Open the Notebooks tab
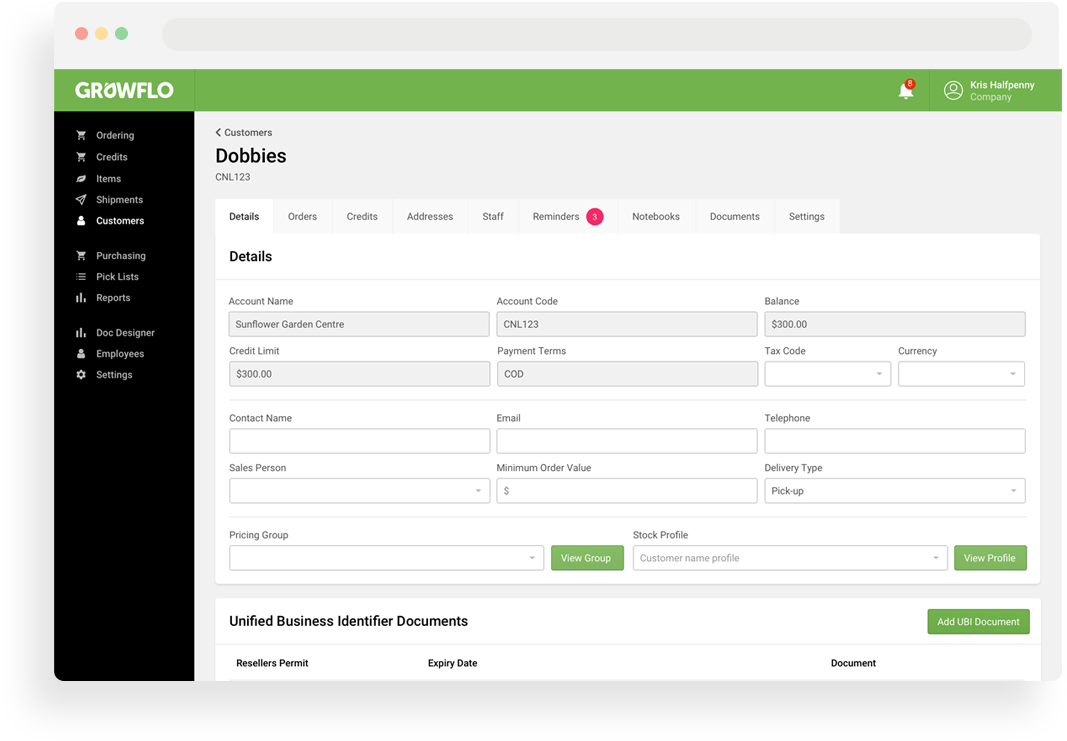The width and height of the screenshot is (1067, 741). [x=656, y=216]
